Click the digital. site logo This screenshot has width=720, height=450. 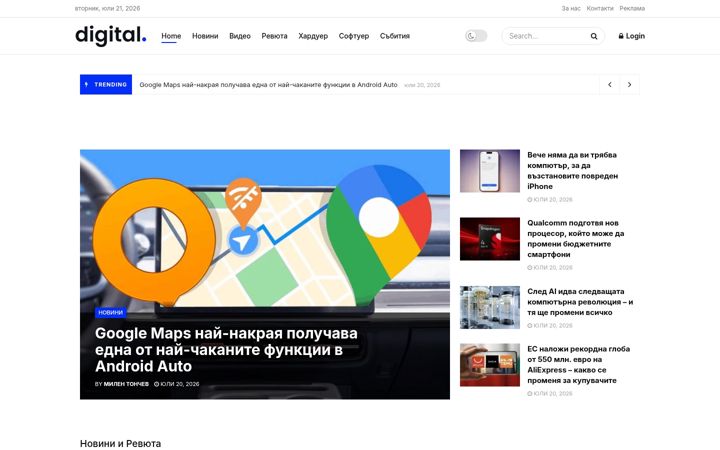[111, 36]
